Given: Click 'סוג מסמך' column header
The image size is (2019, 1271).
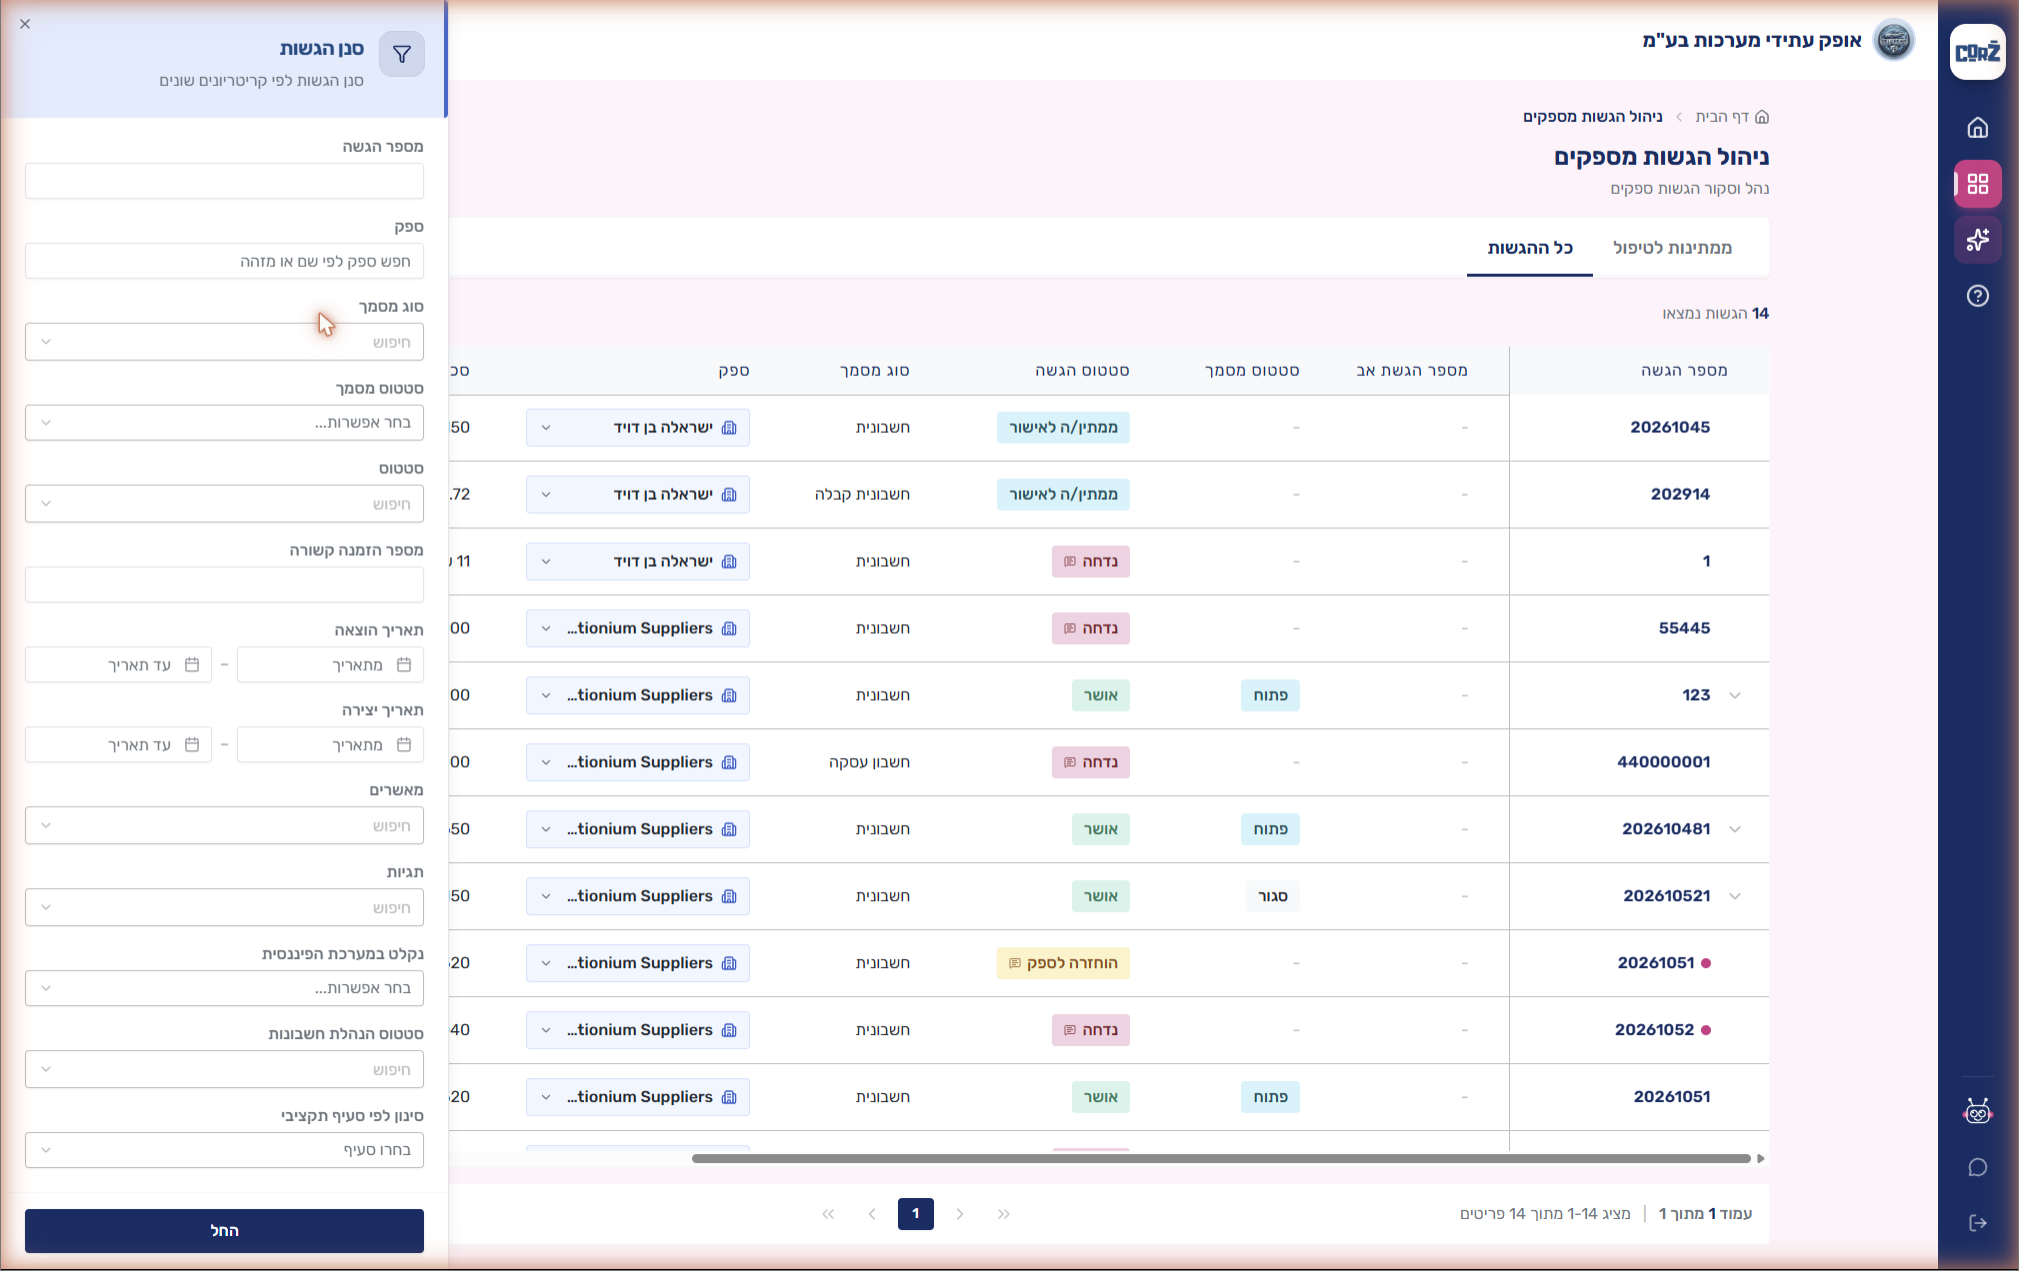Looking at the screenshot, I should [875, 371].
